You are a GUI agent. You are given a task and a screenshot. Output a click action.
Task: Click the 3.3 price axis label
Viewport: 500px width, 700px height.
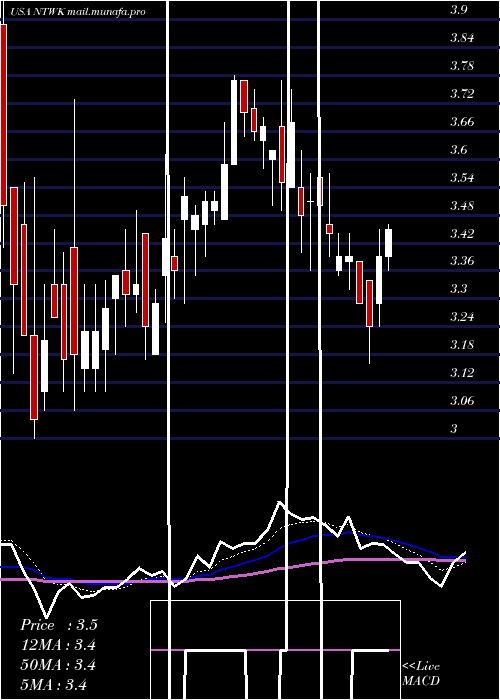tap(459, 289)
